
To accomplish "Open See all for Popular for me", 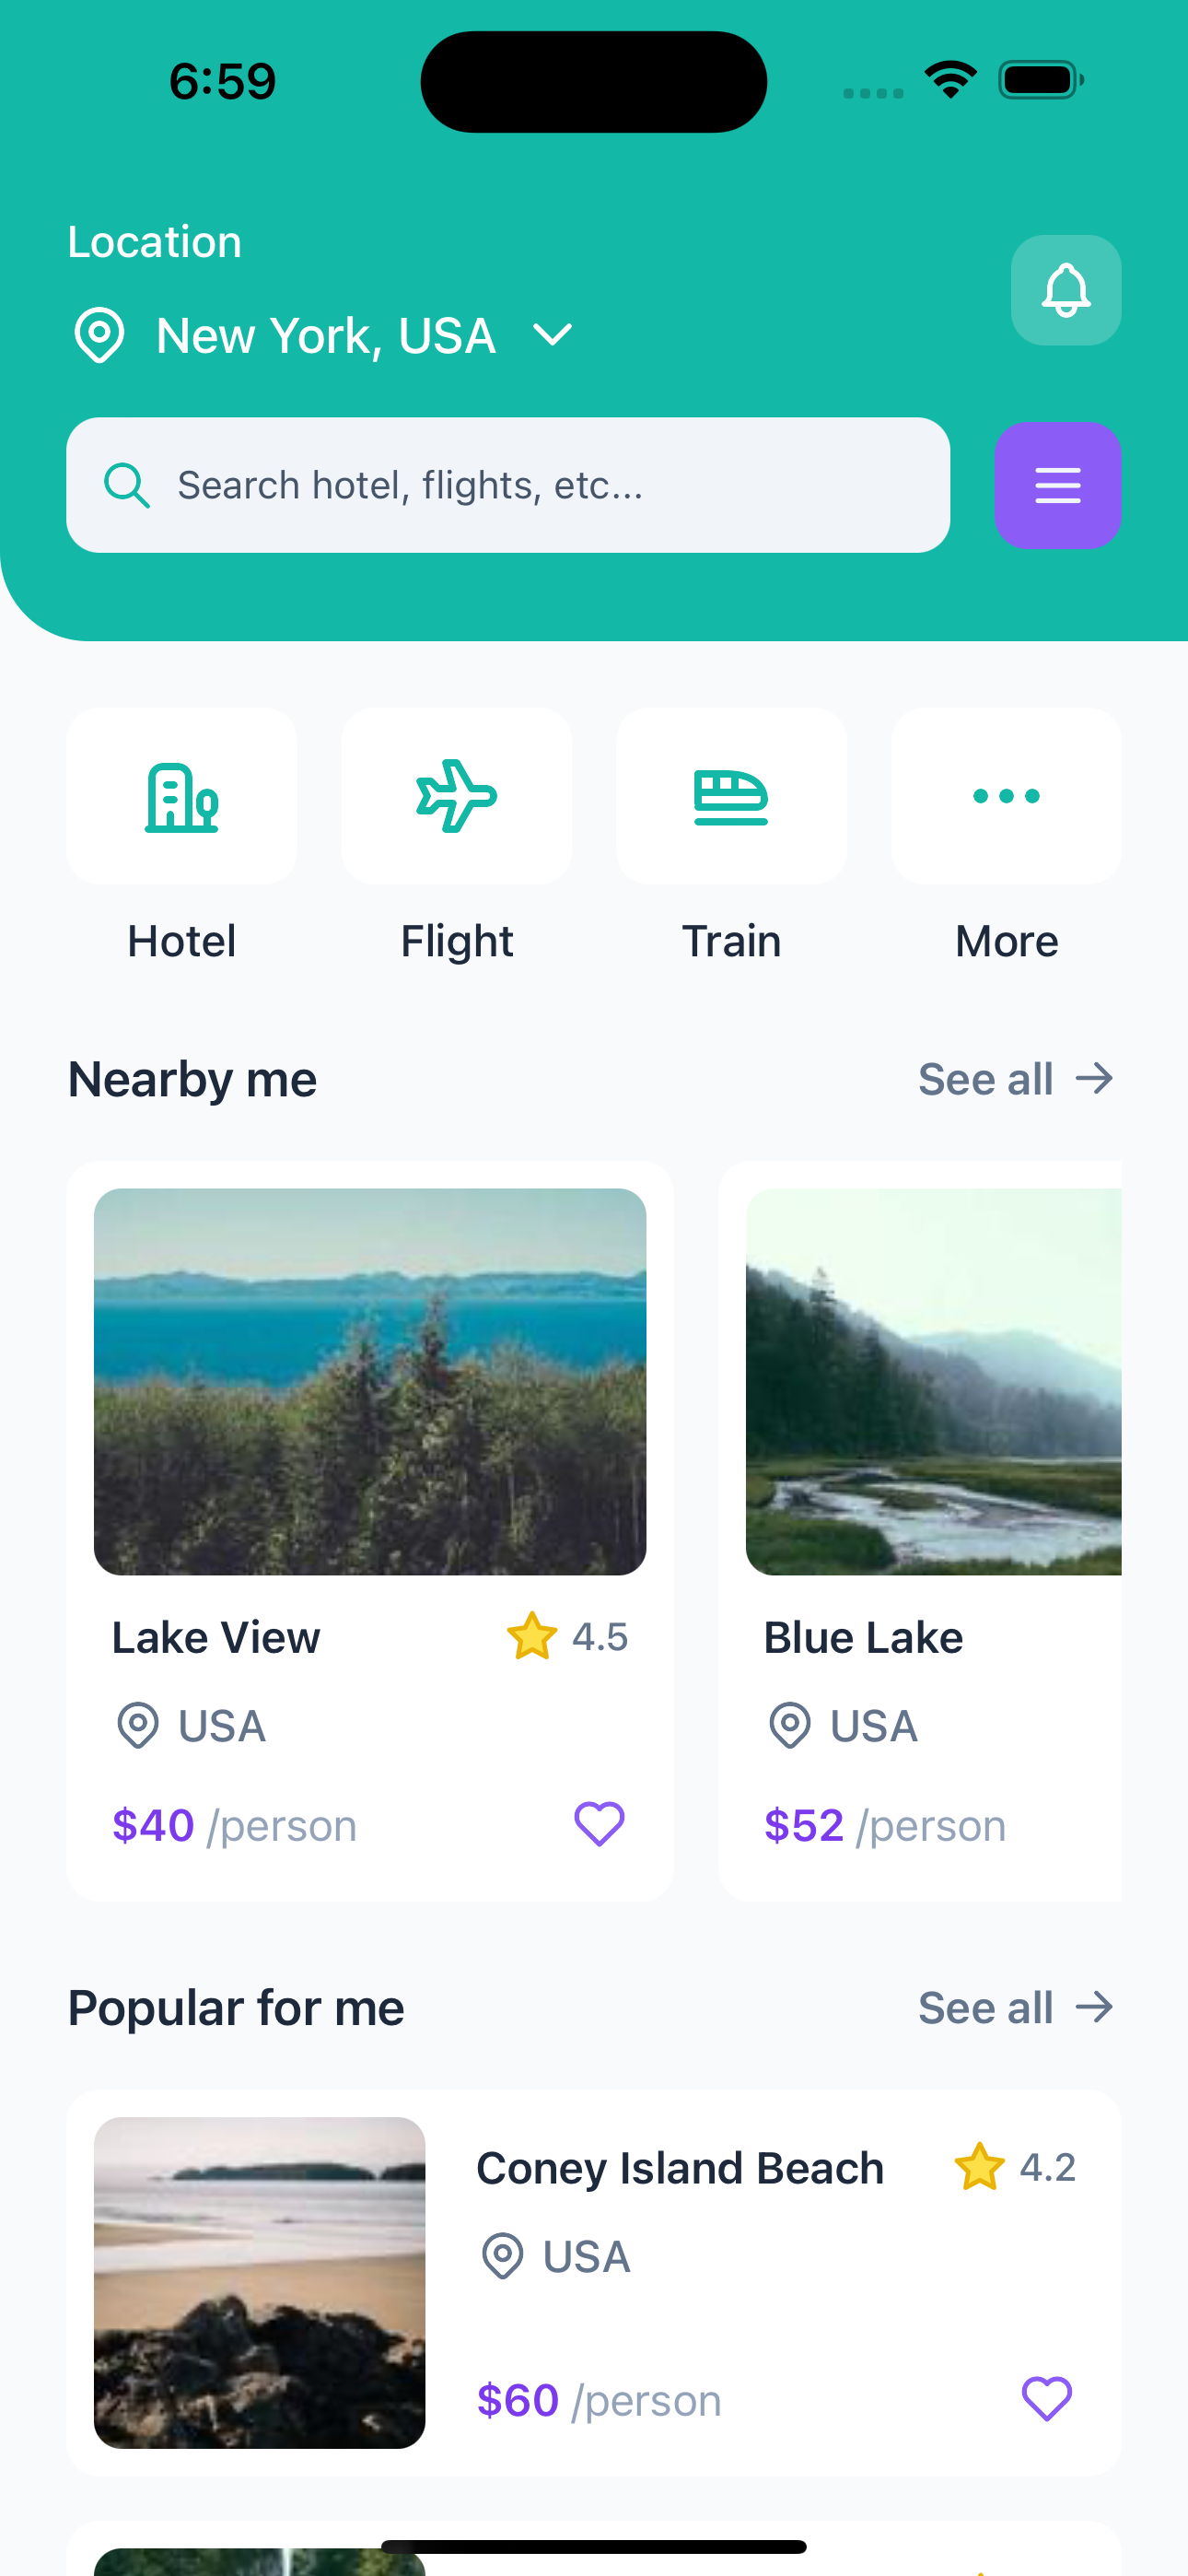I will pyautogui.click(x=1015, y=2007).
